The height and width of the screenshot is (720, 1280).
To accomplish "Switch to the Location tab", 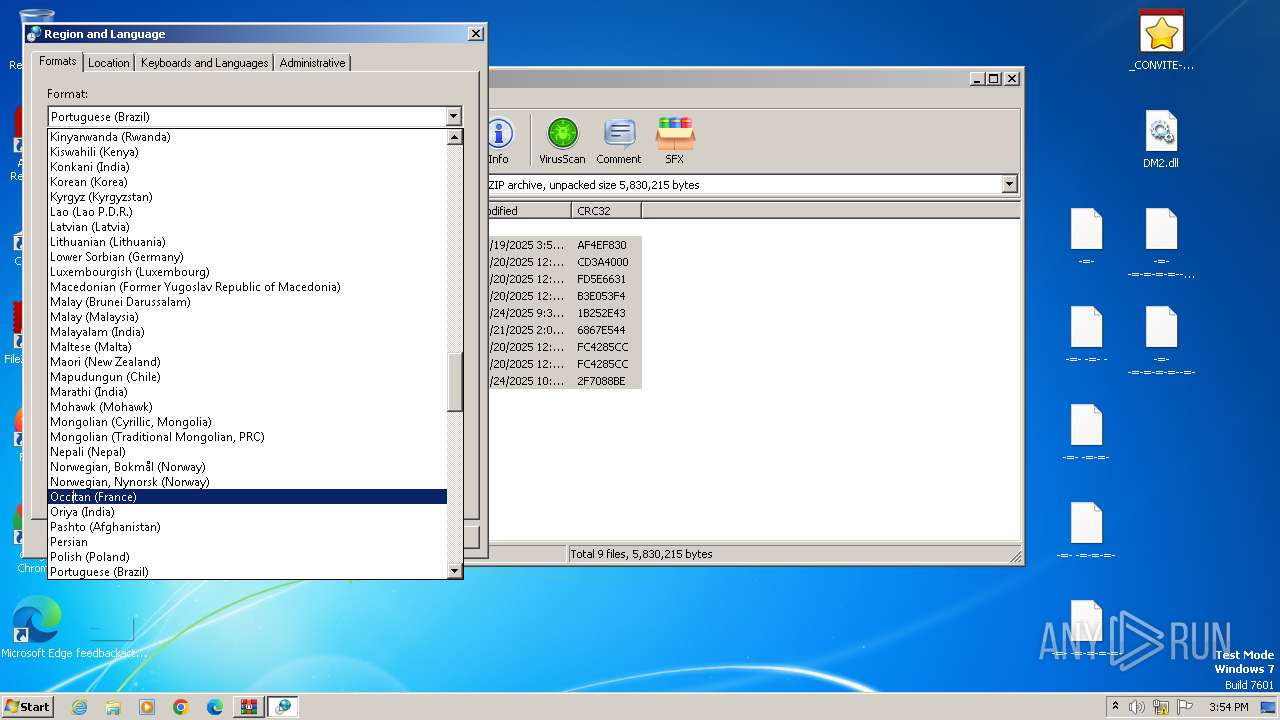I will [x=109, y=62].
